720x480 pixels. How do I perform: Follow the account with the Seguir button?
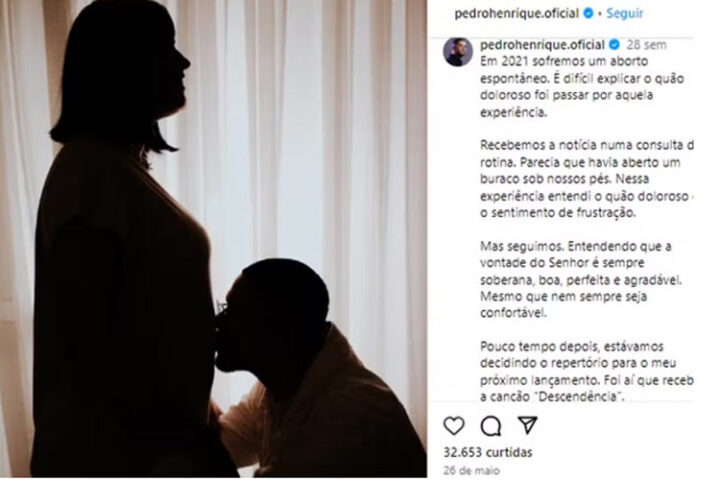(624, 13)
